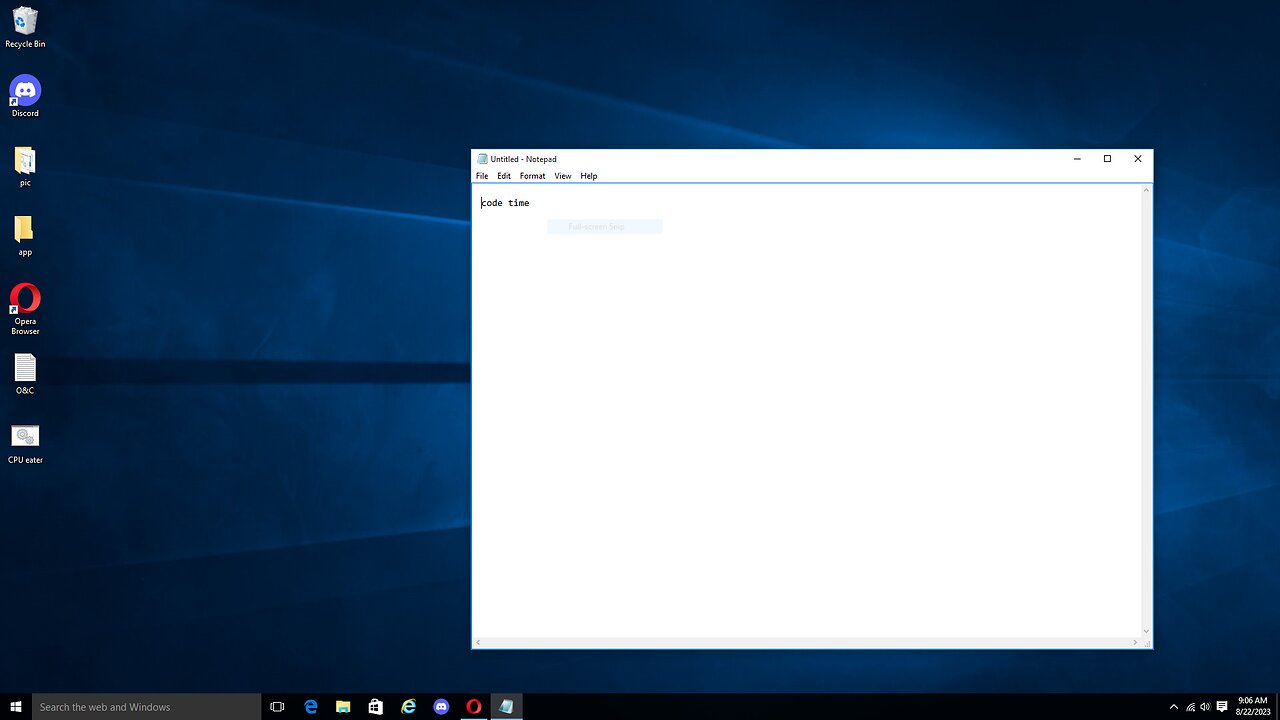Minimize the Notepad window

(x=1077, y=159)
